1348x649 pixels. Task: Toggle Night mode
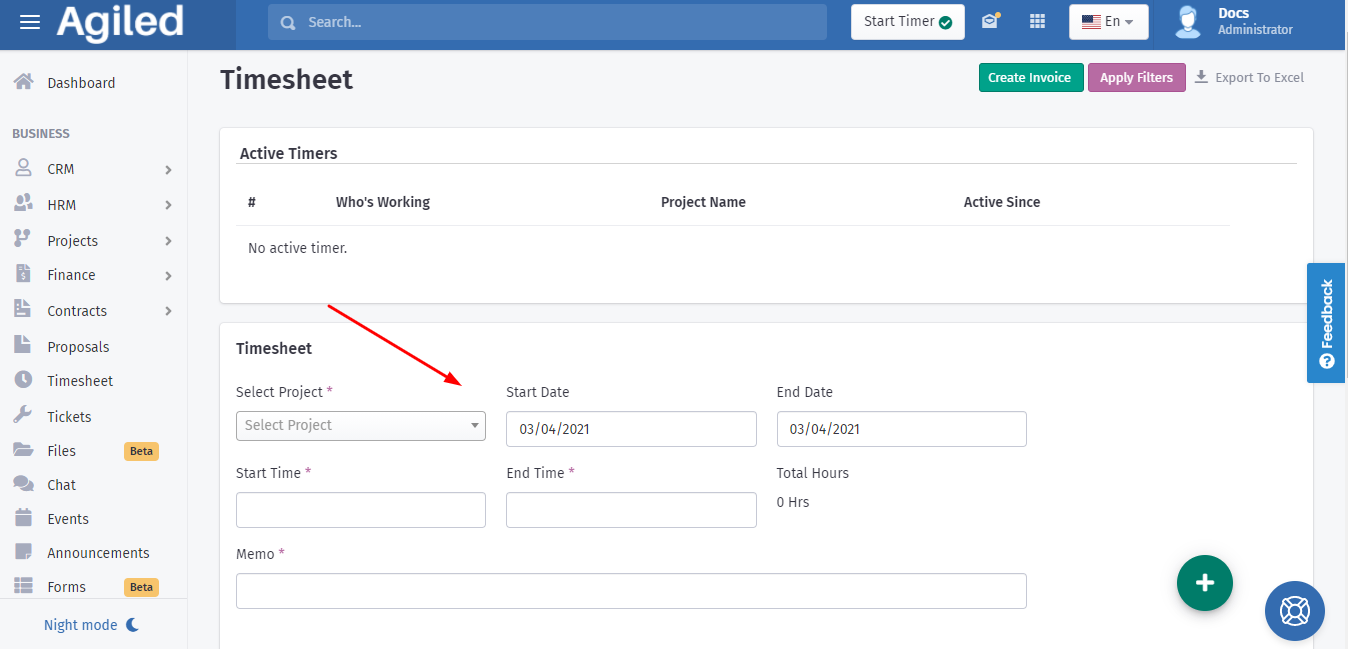coord(91,625)
